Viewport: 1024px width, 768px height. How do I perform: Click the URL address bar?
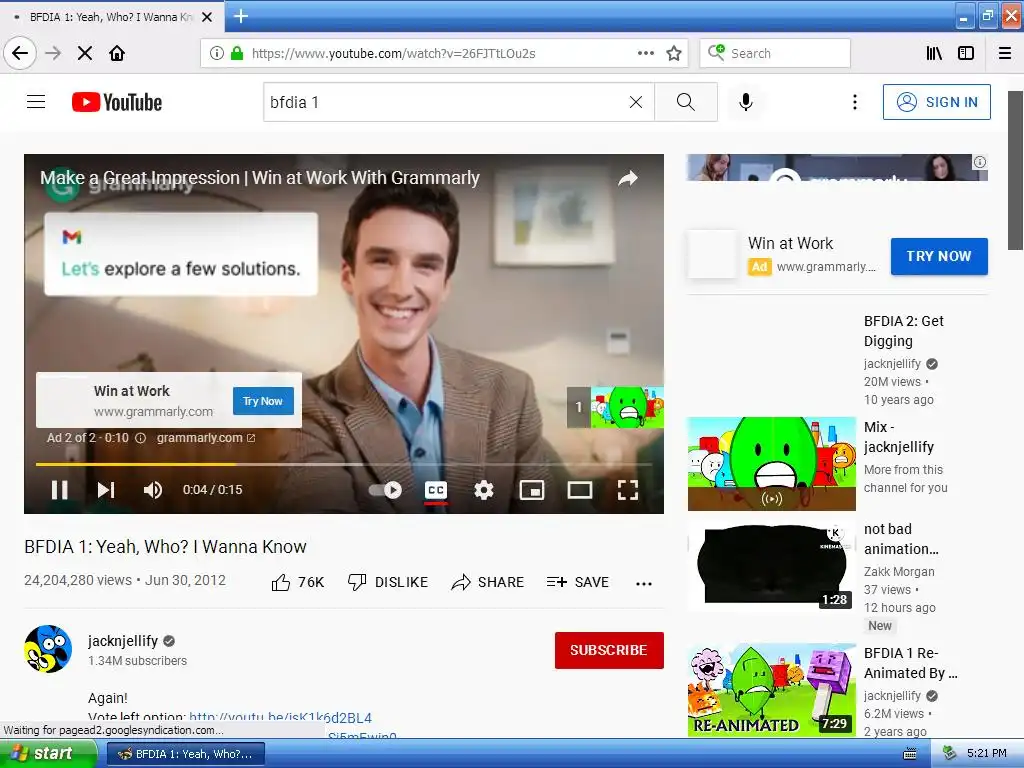coord(443,53)
